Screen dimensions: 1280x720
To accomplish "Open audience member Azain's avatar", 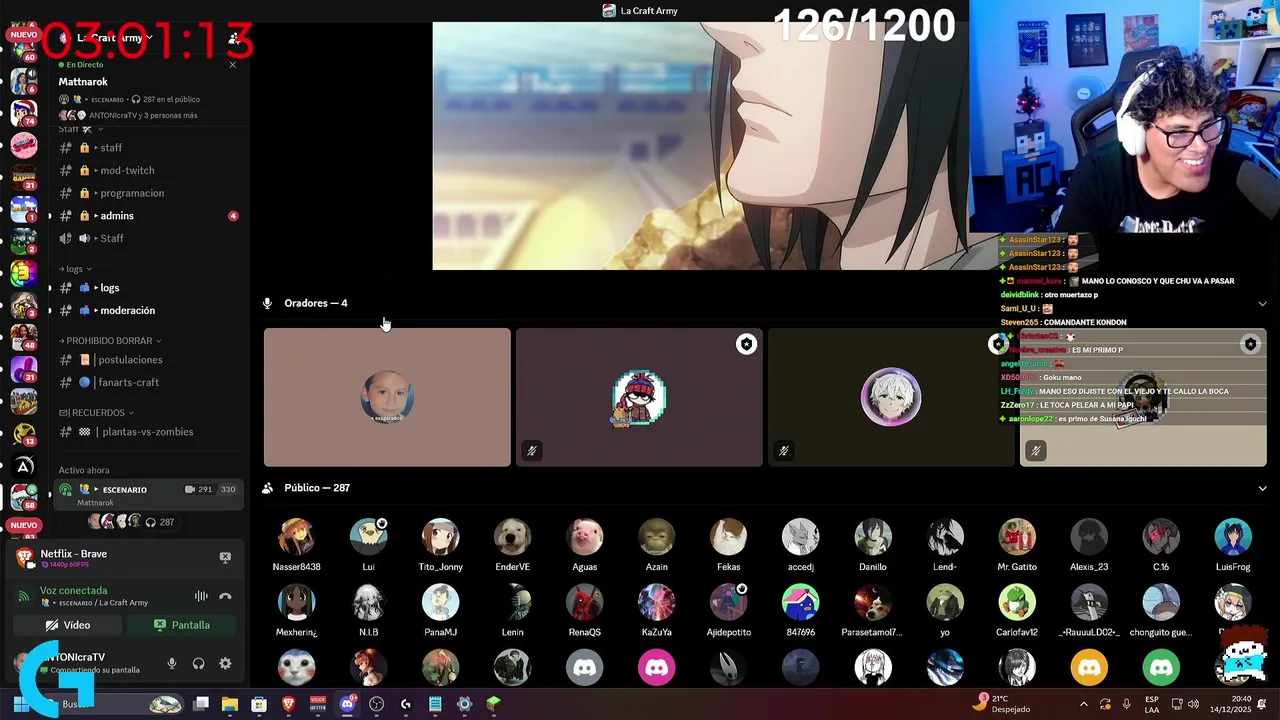I will [656, 537].
